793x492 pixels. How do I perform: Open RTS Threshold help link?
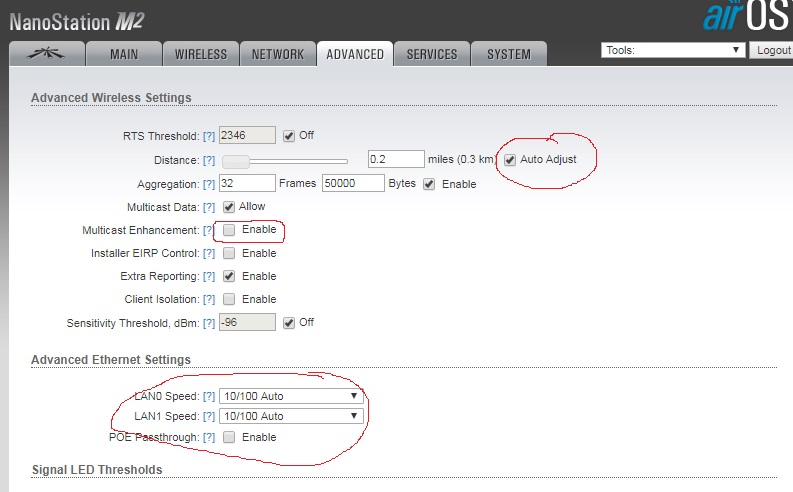[x=209, y=136]
